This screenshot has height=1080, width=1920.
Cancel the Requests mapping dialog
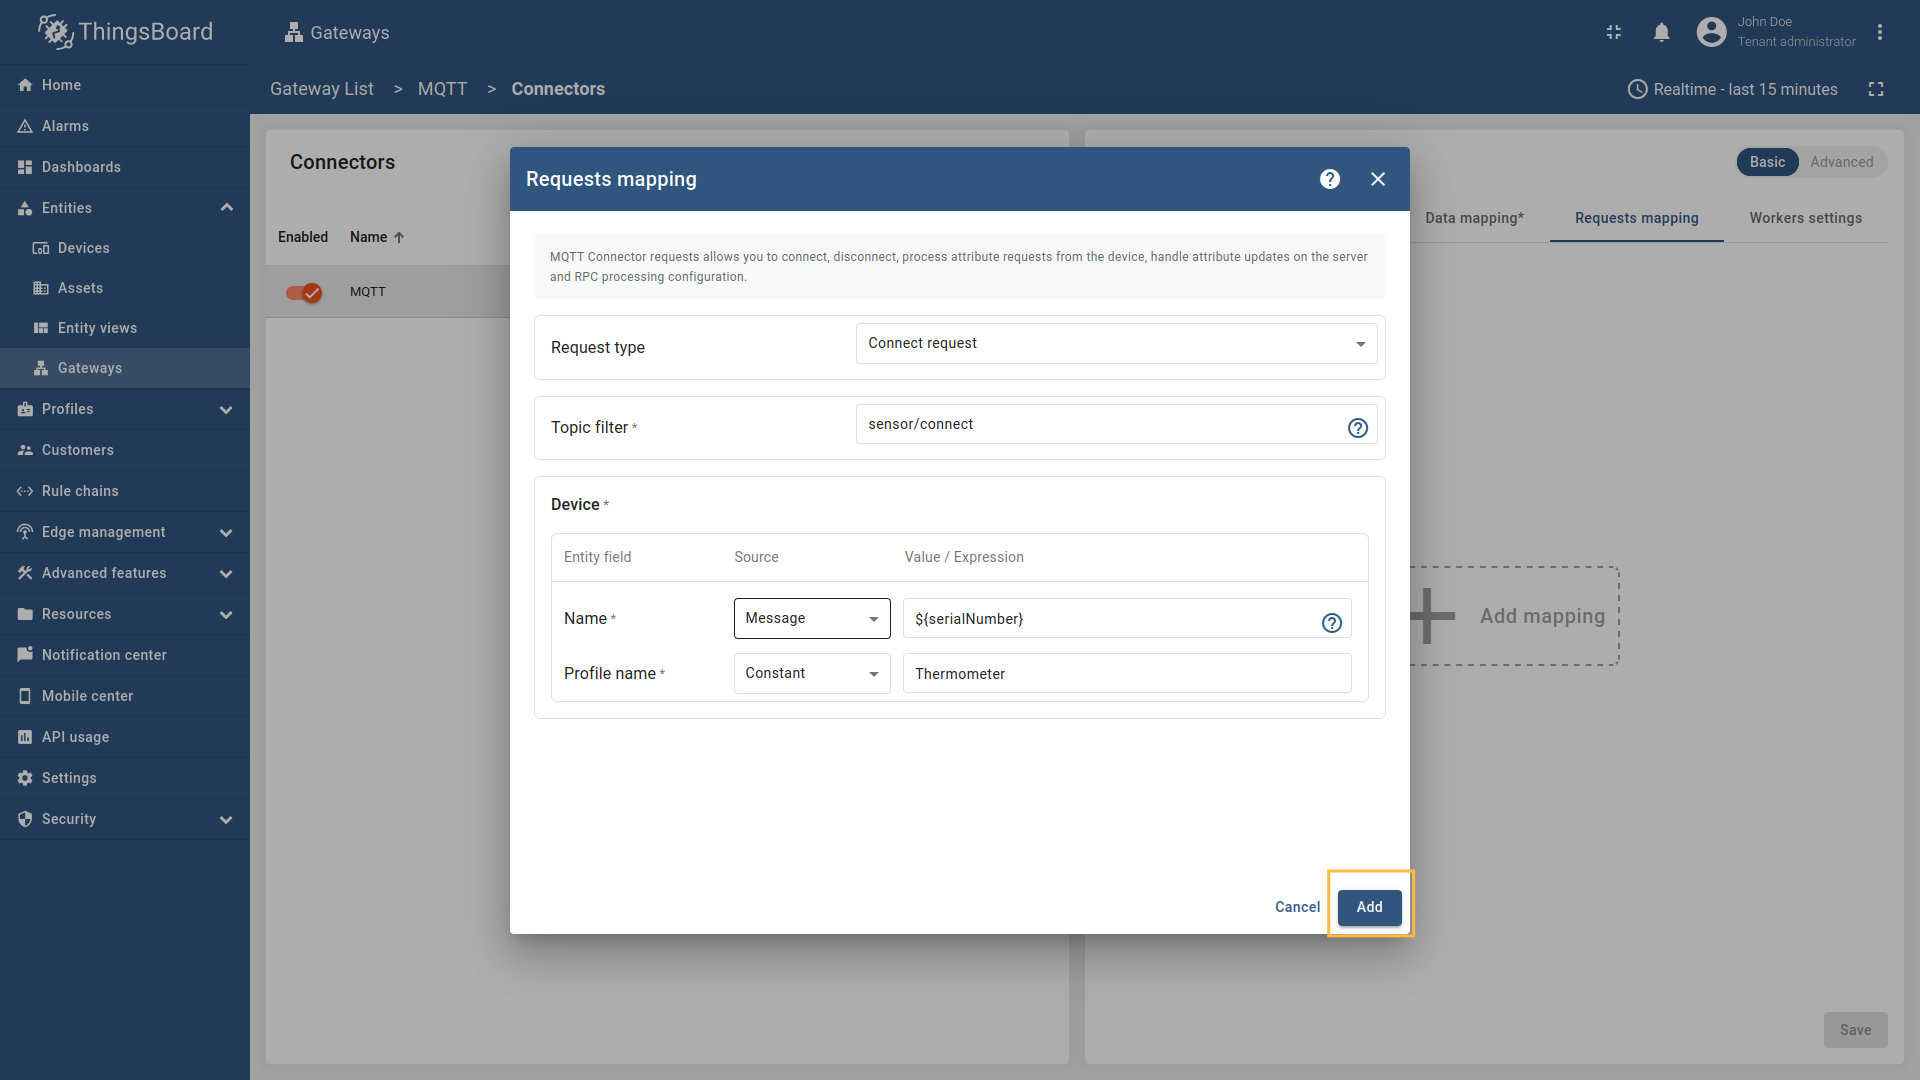pyautogui.click(x=1296, y=907)
